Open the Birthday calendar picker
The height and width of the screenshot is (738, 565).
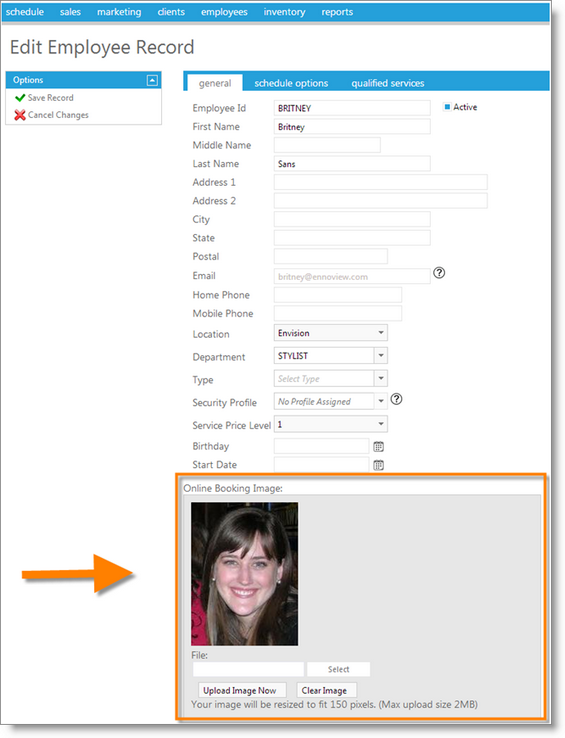click(378, 447)
